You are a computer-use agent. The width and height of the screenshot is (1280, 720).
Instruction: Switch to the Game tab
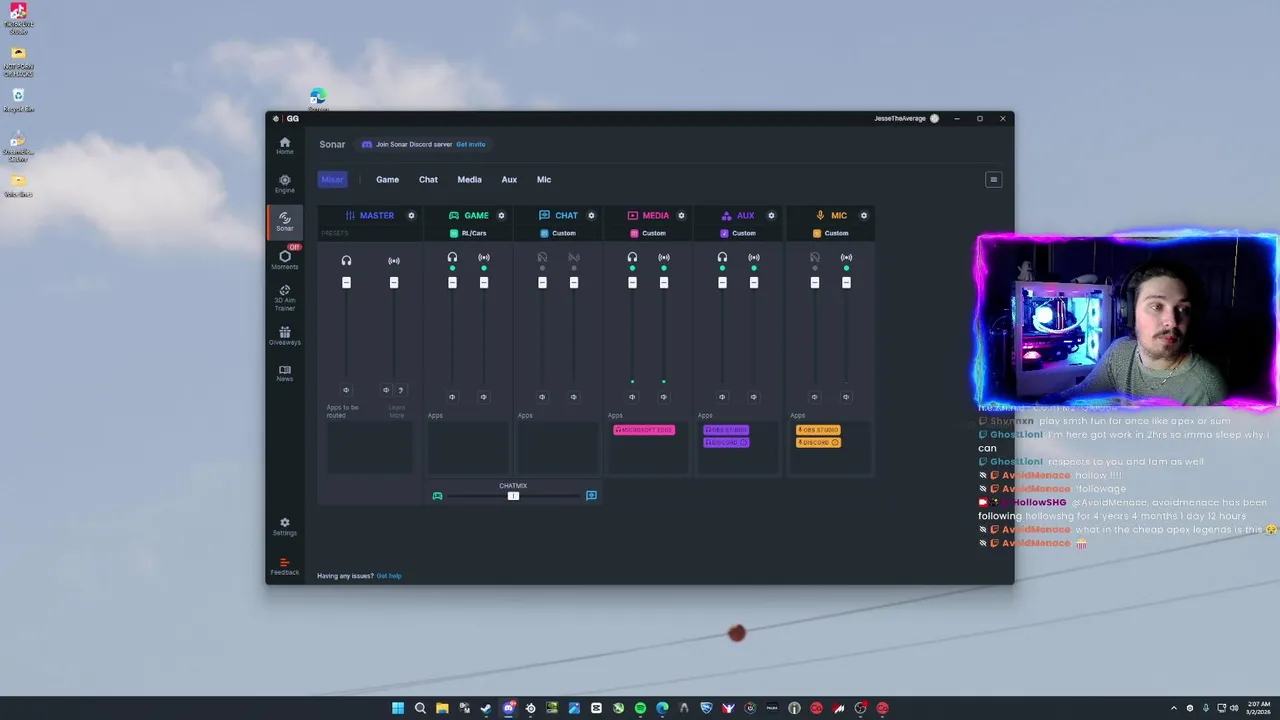tap(387, 180)
